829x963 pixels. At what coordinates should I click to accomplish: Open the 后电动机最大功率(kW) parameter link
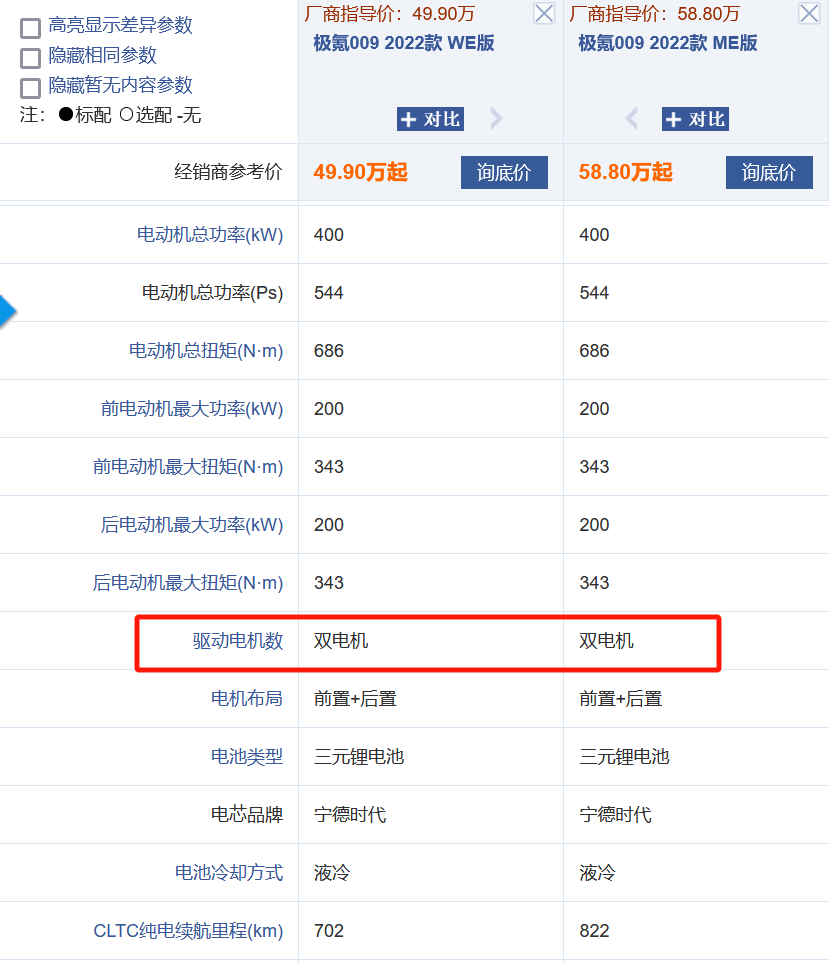pyautogui.click(x=192, y=524)
